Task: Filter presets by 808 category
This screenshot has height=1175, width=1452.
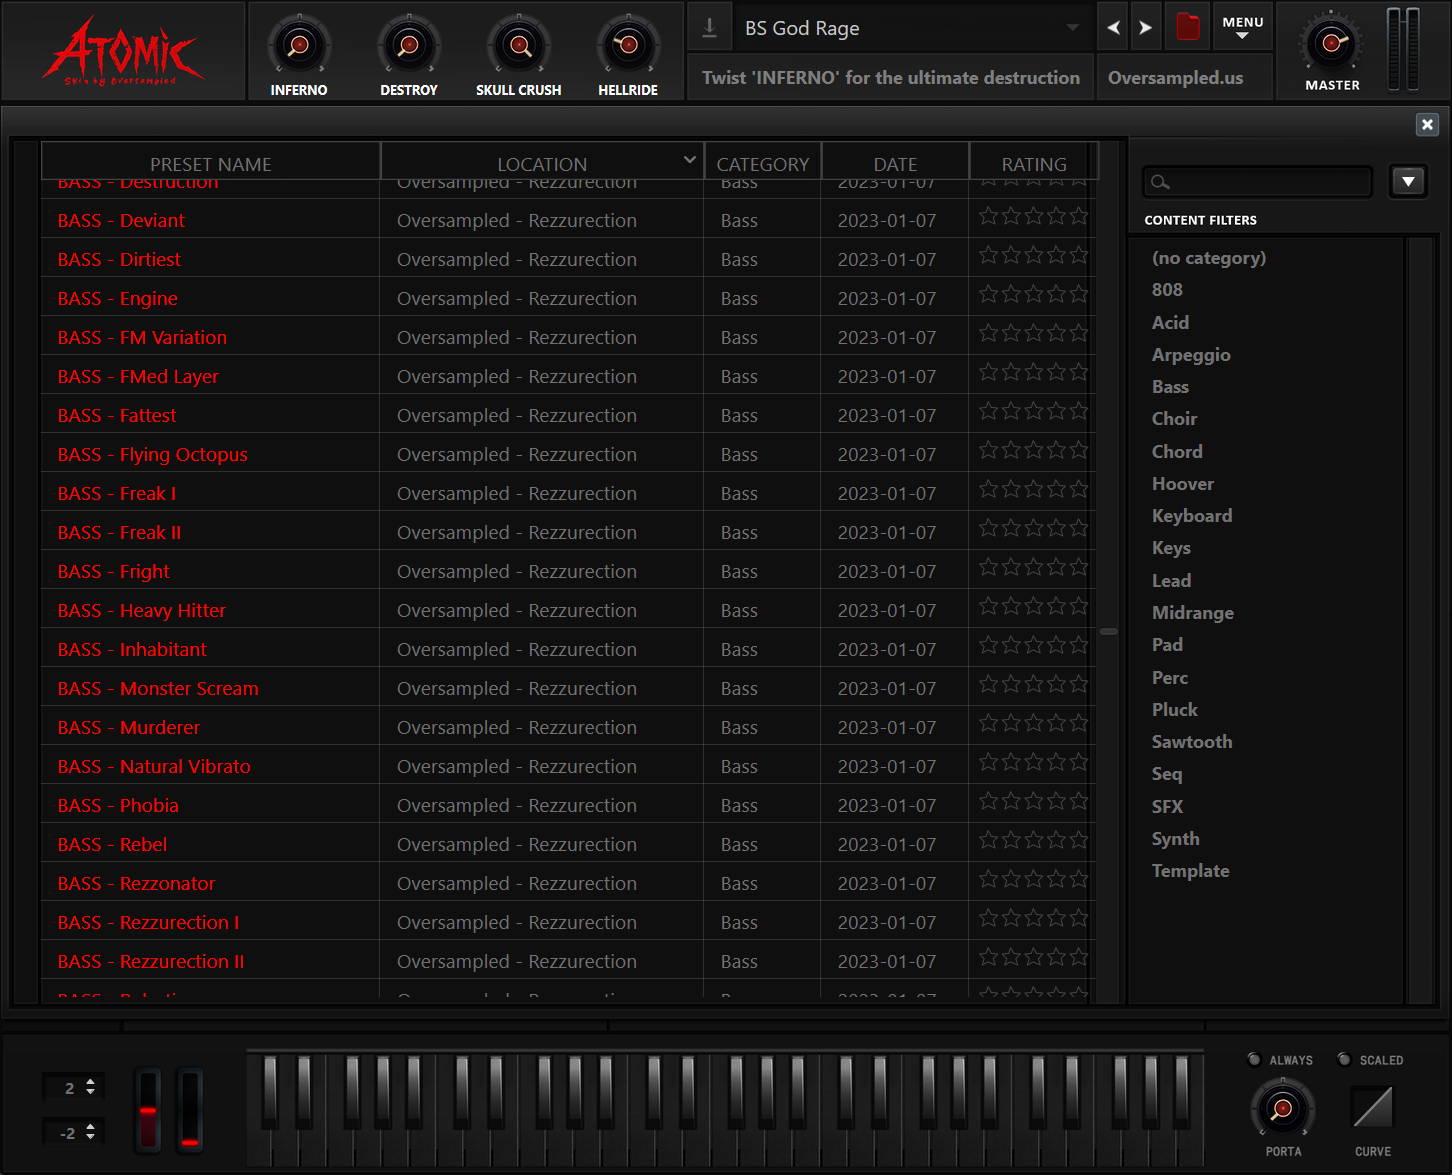Action: pos(1167,290)
